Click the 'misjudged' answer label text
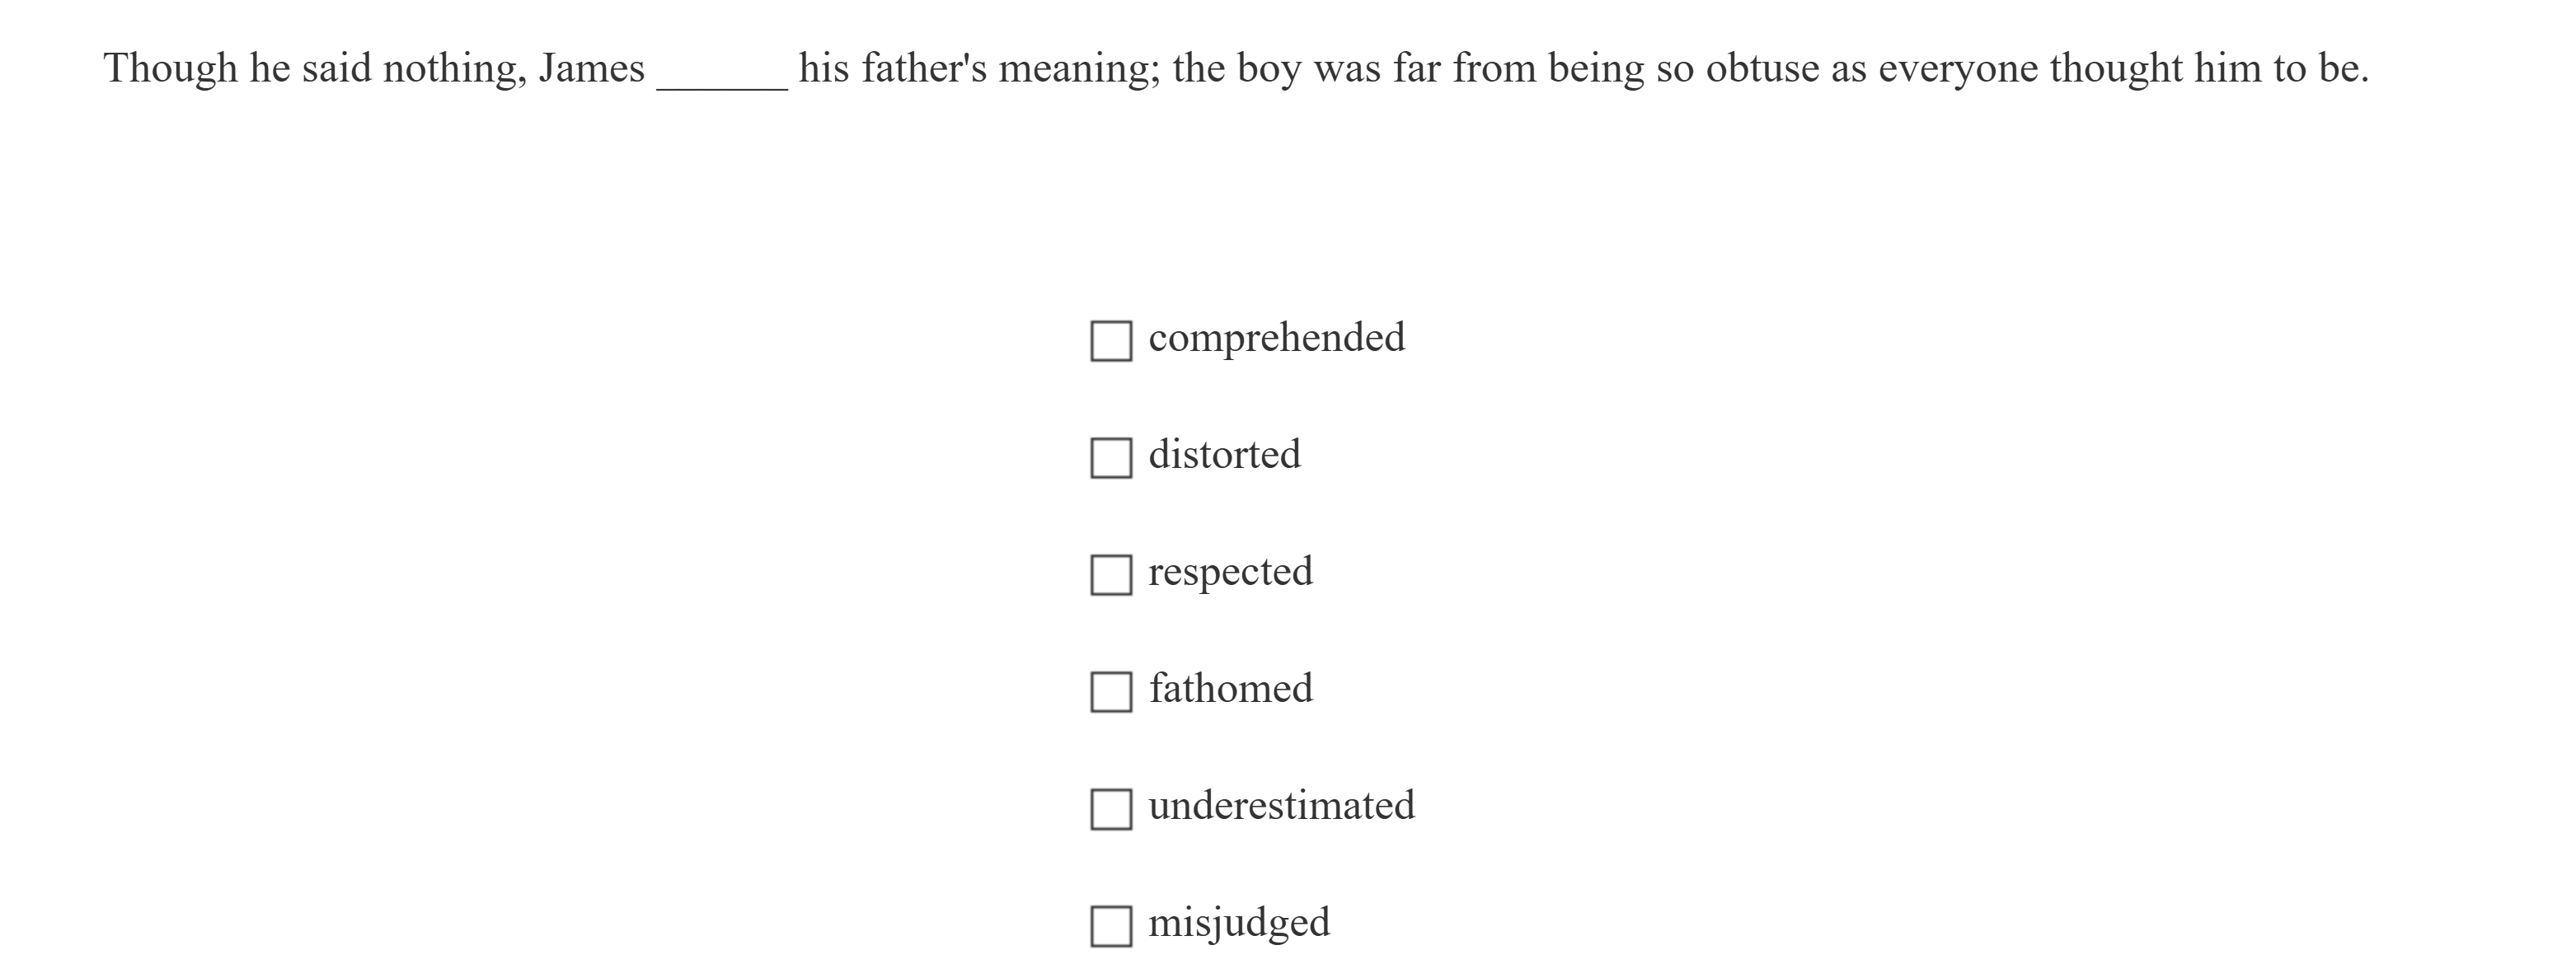Viewport: 2576px width, 978px height. 1239,923
